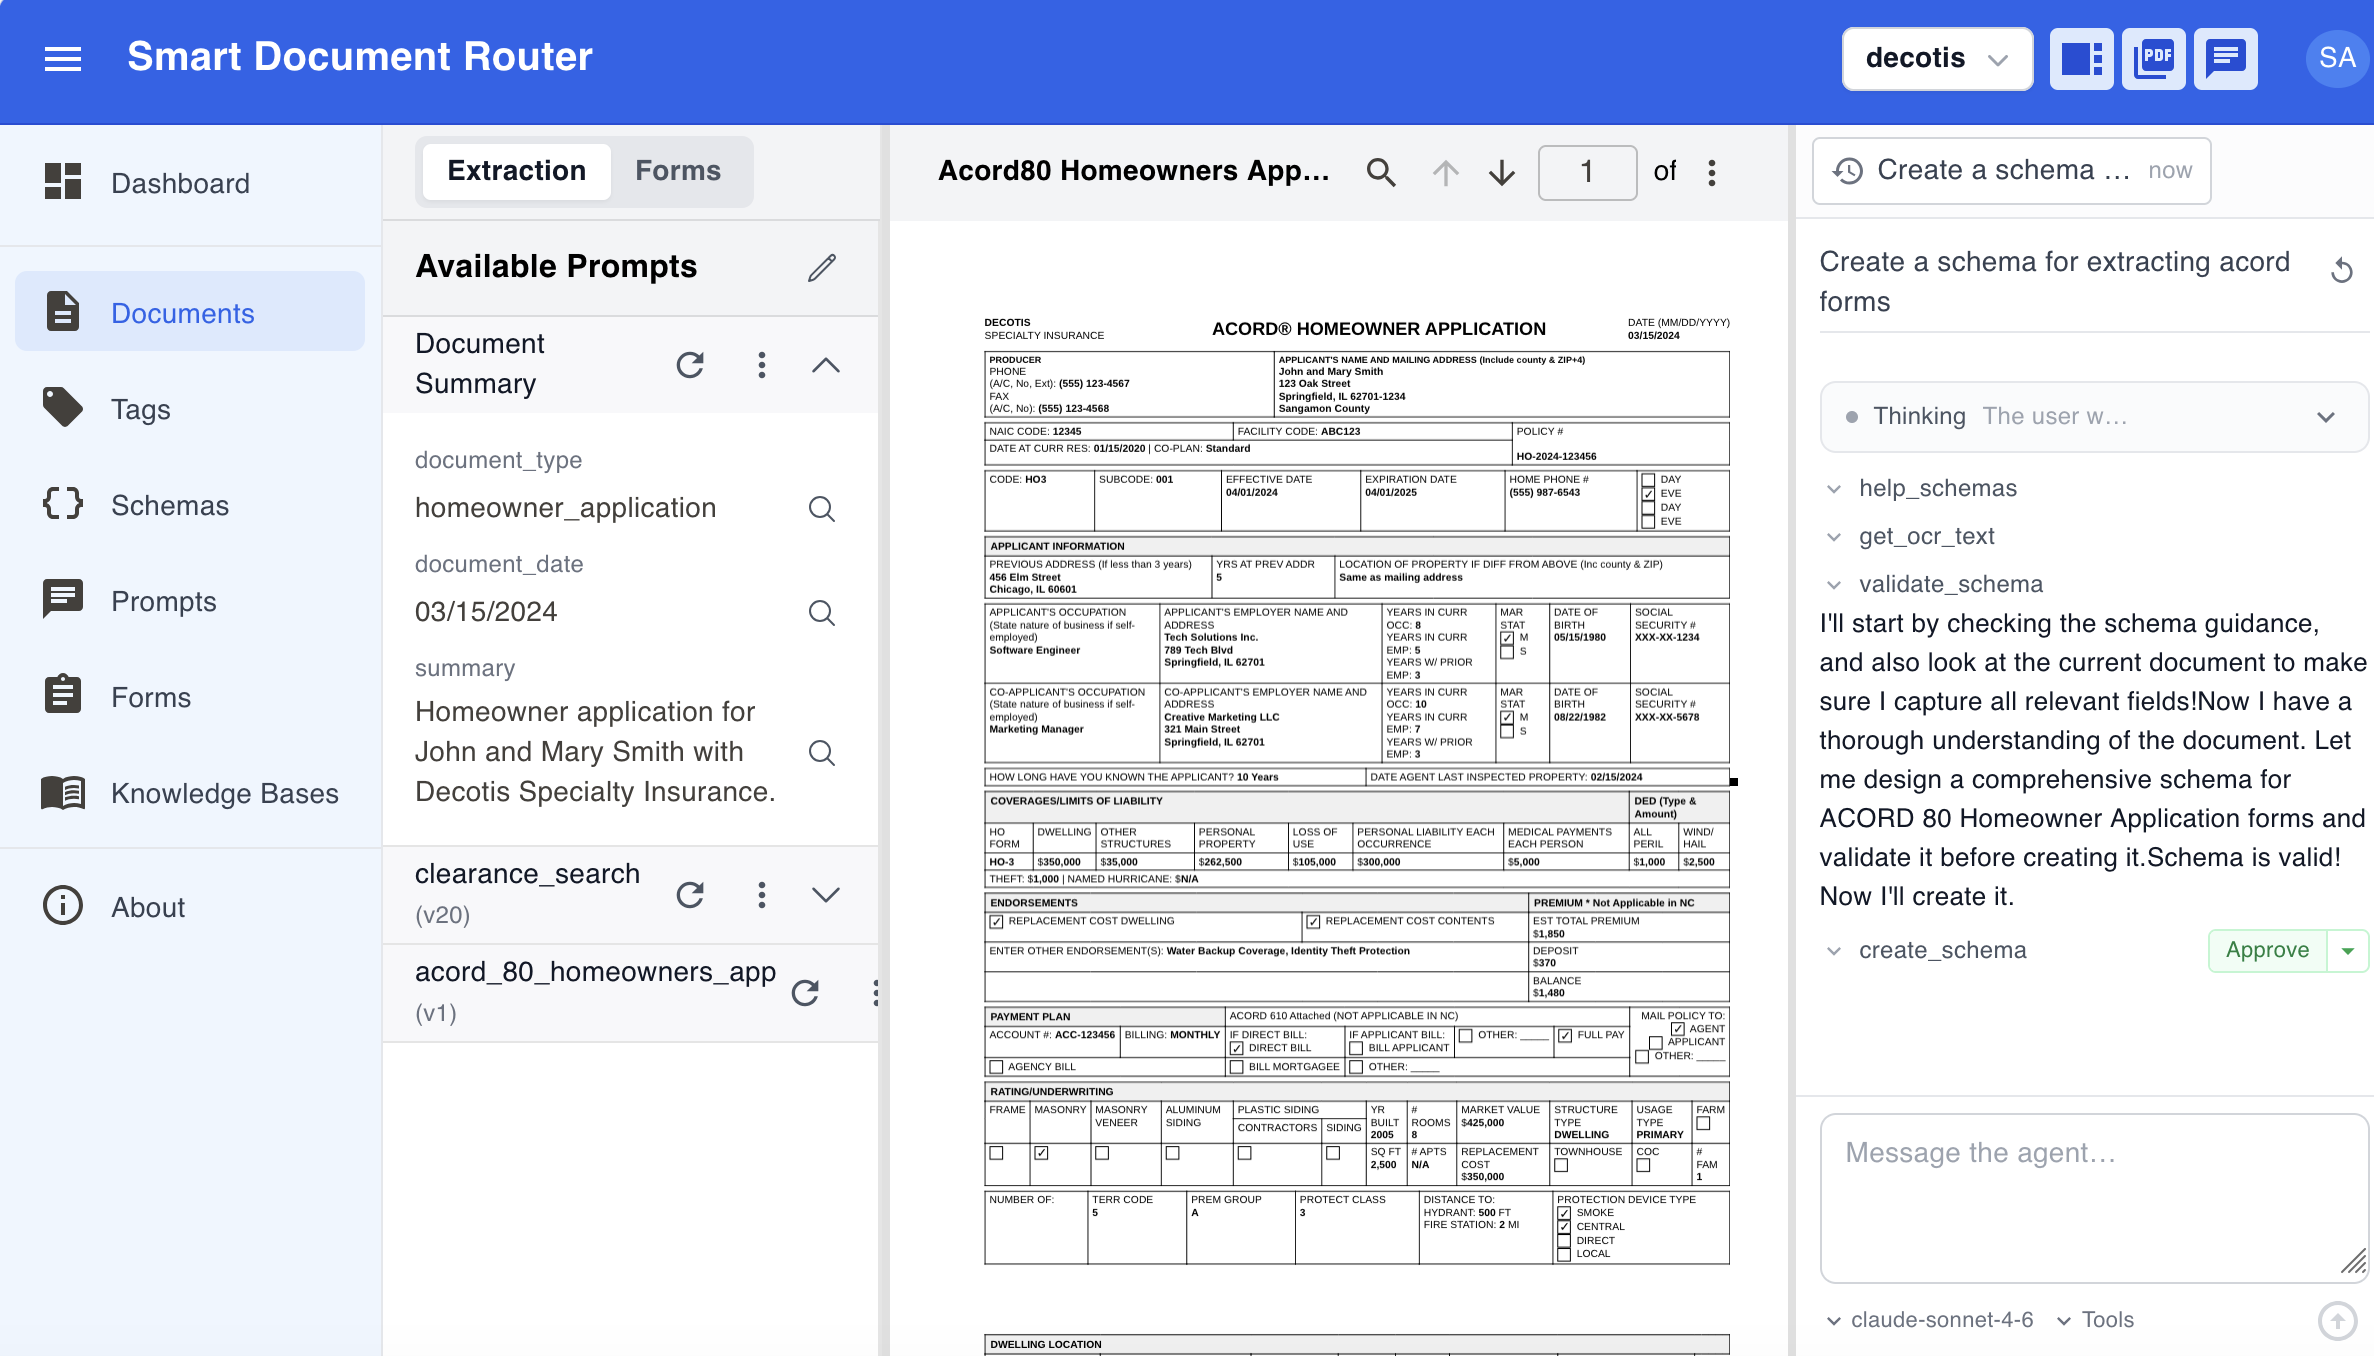Open the PDF viewer three-dot menu
Viewport: 2374px width, 1356px height.
[x=1712, y=172]
